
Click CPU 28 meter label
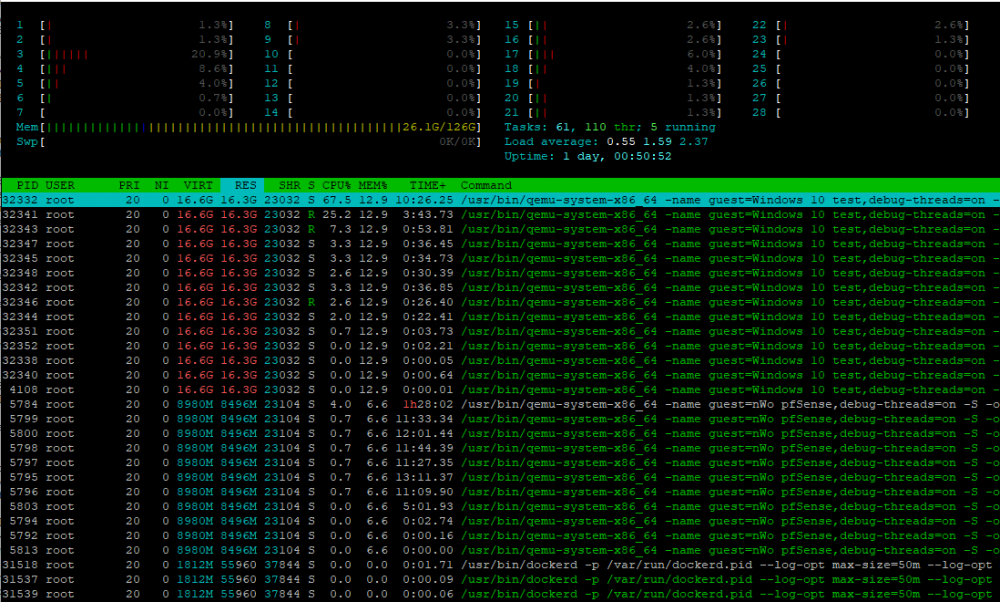759,113
